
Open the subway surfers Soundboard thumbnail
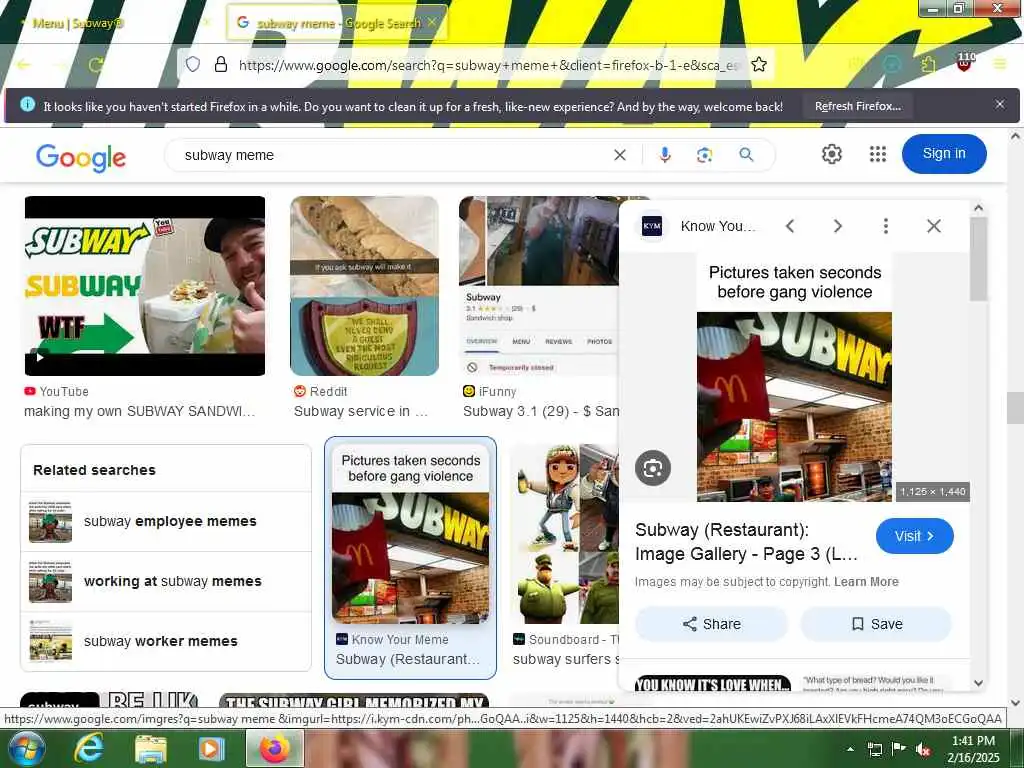(566, 534)
